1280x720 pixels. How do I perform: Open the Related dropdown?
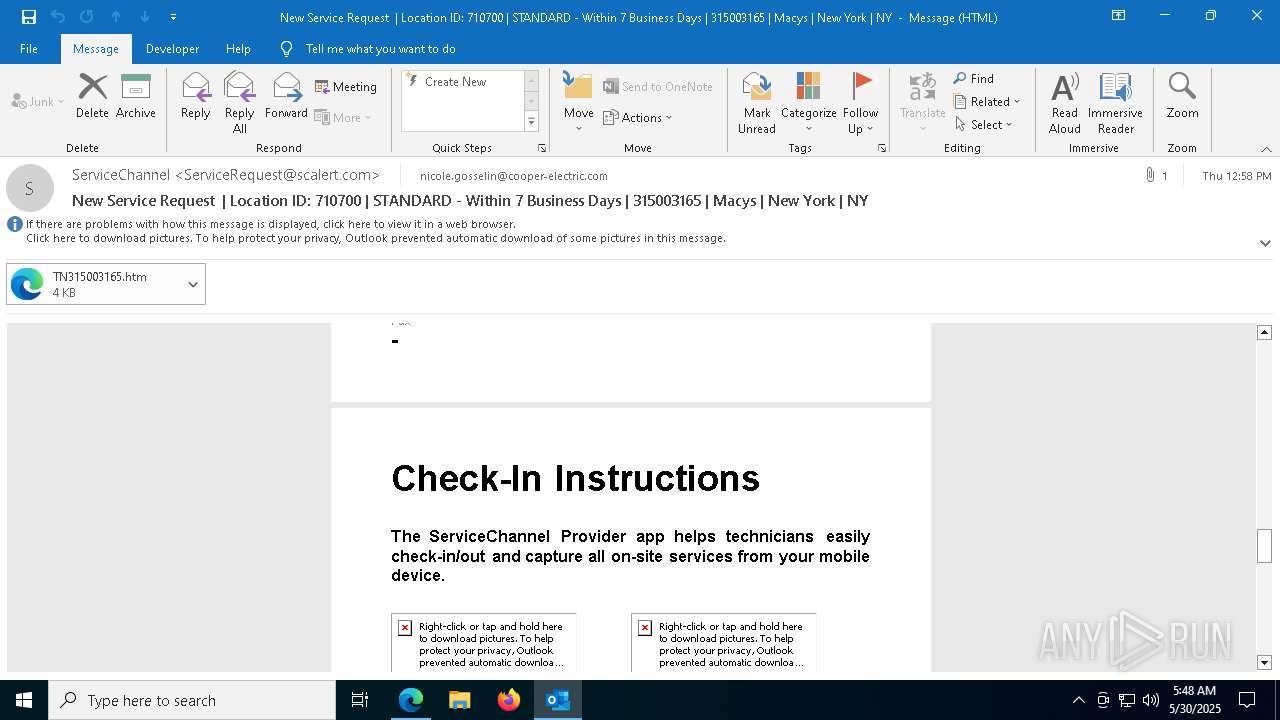click(x=987, y=102)
